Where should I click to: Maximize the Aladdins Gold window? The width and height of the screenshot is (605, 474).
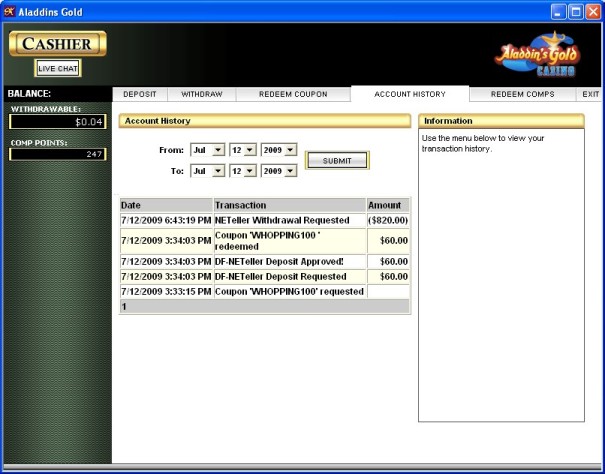coord(576,12)
